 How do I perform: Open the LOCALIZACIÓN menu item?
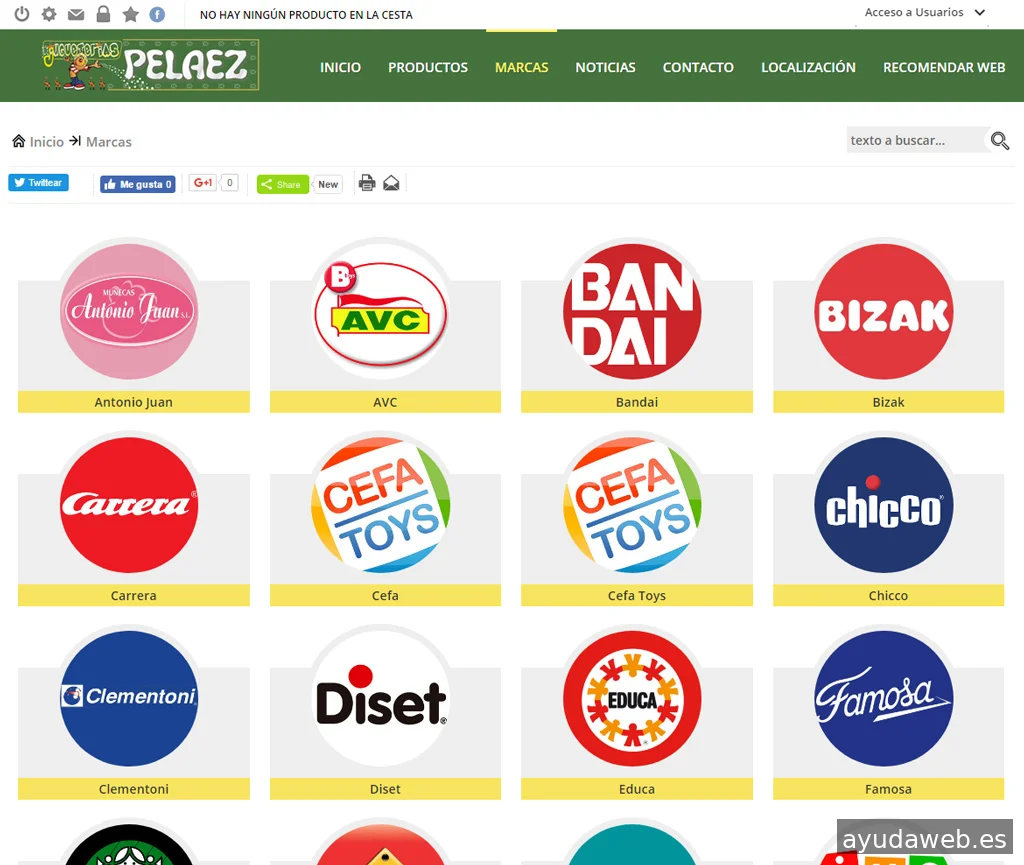808,67
